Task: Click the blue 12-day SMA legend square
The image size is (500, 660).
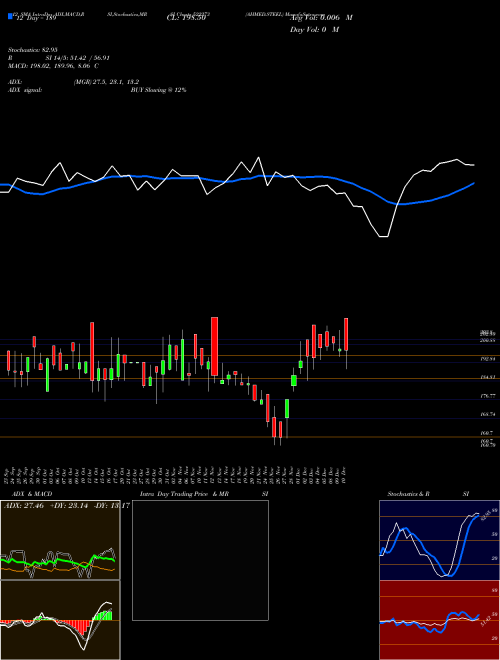Action: click(10, 17)
